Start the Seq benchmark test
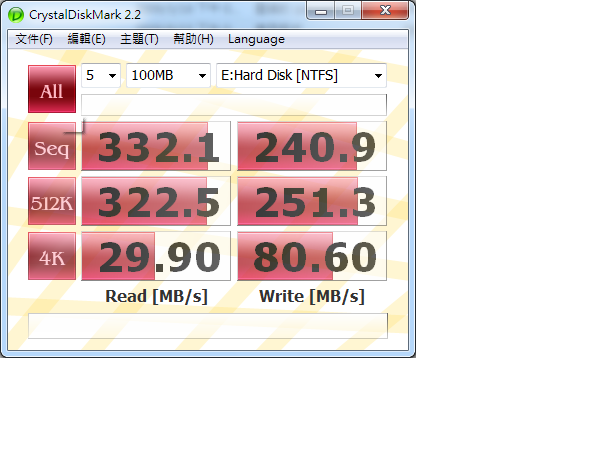The height and width of the screenshot is (460, 614). coord(52,146)
